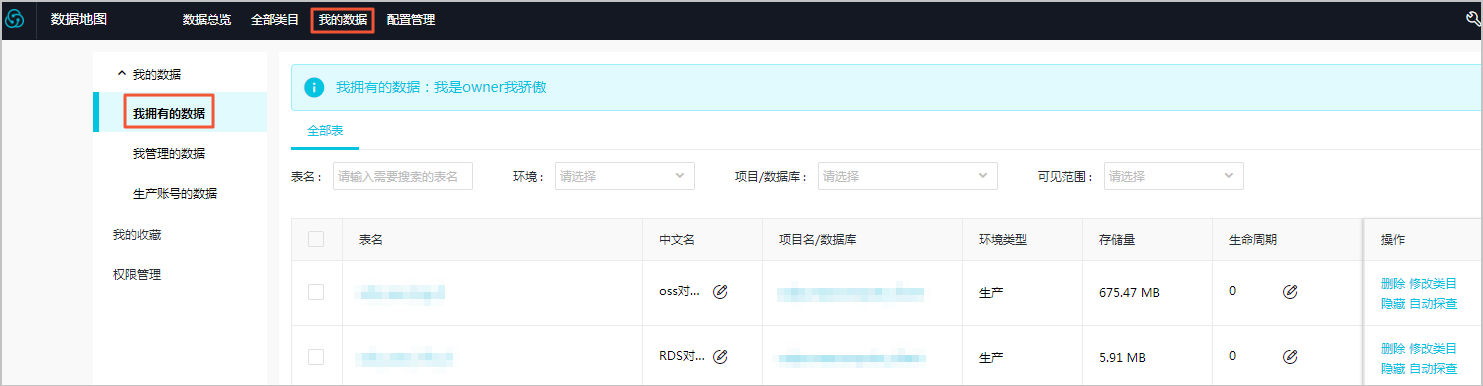Select 生产账号的数据 in sidebar
Screen dimensions: 1483x386
(x=175, y=193)
